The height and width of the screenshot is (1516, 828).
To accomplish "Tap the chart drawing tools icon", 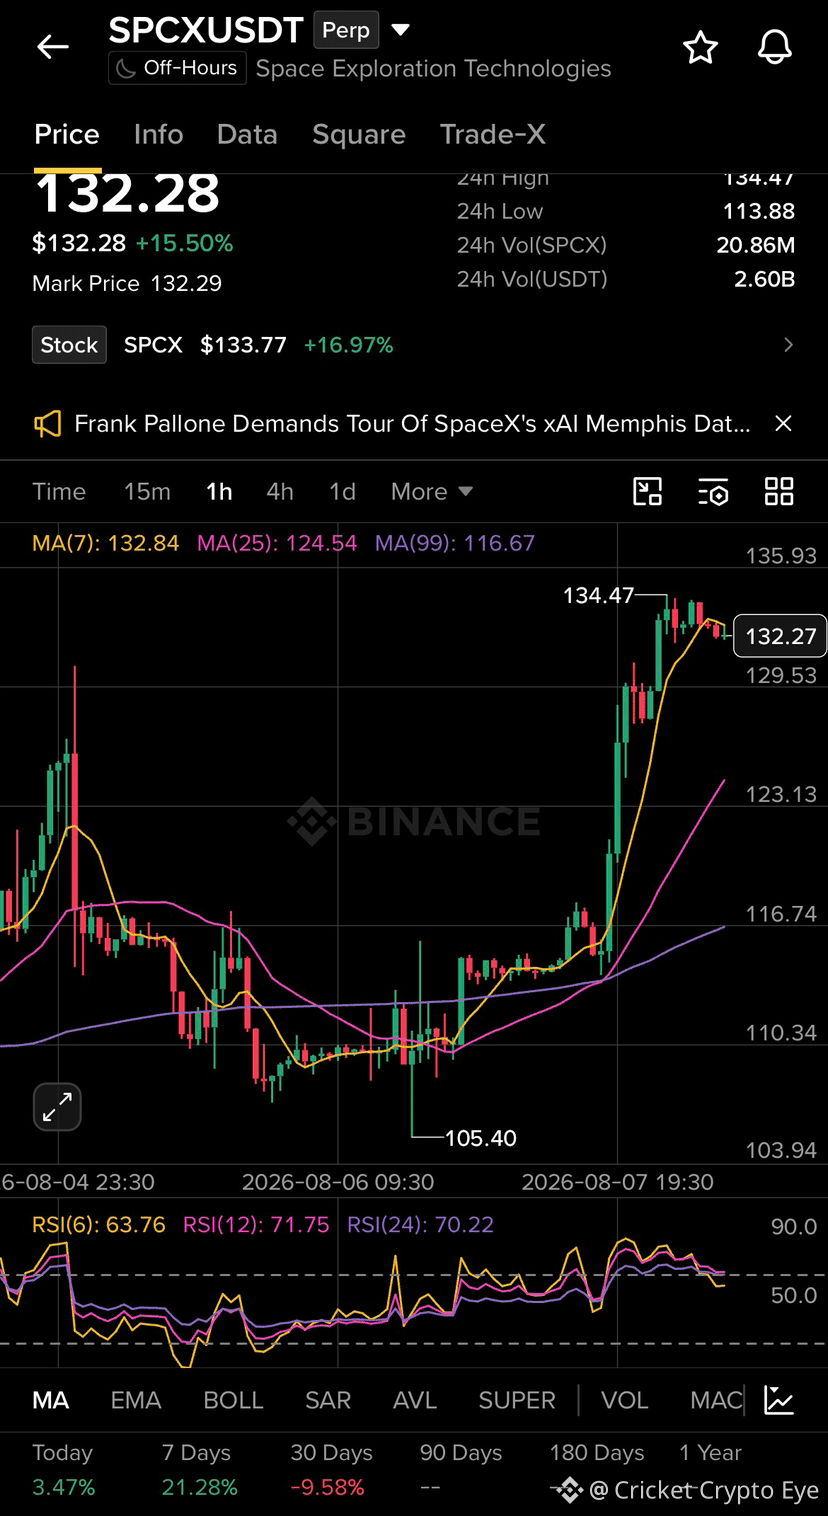I will pos(647,491).
